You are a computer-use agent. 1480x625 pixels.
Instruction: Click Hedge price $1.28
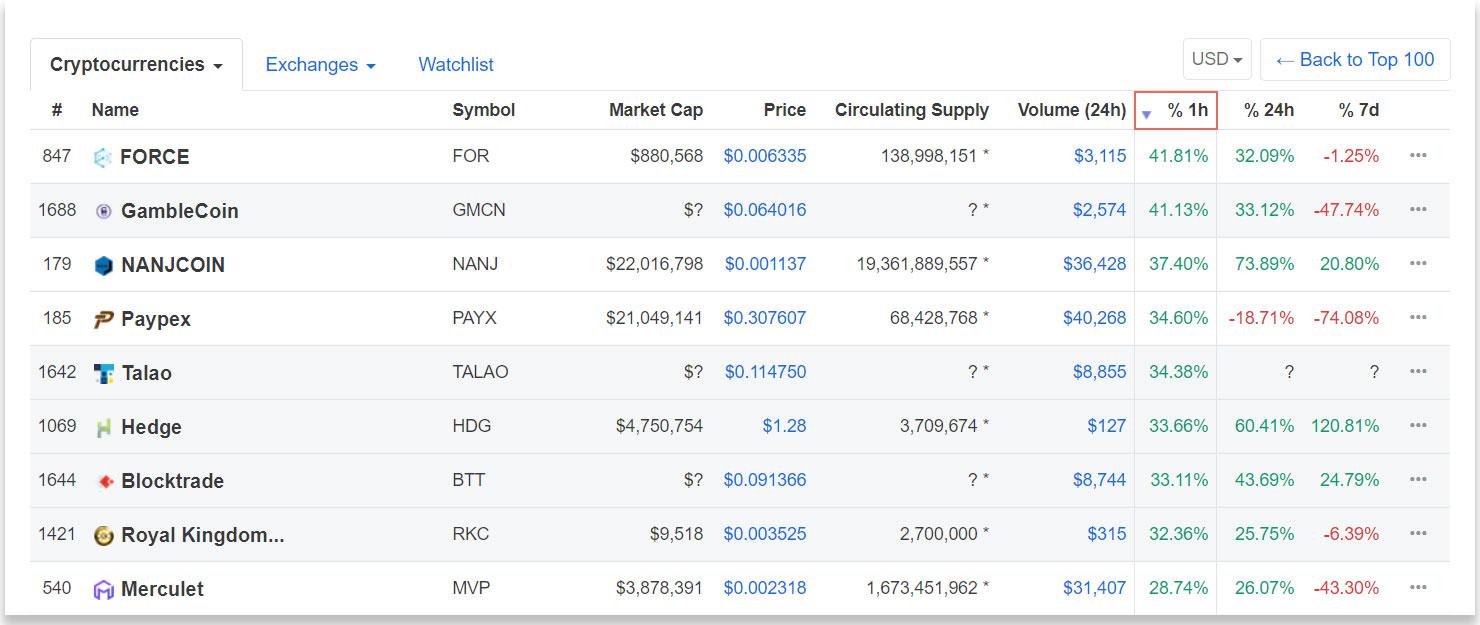coord(784,426)
